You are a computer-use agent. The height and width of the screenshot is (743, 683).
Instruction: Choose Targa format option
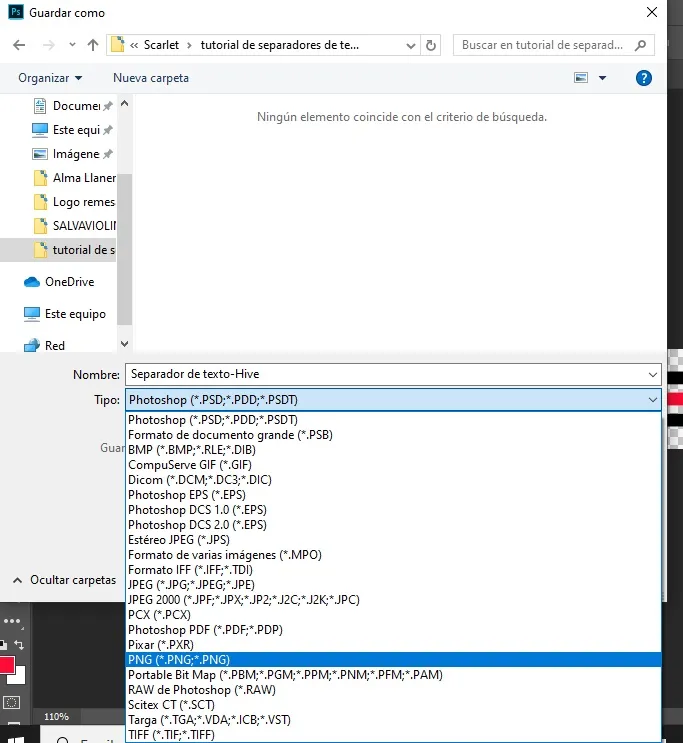(x=393, y=720)
